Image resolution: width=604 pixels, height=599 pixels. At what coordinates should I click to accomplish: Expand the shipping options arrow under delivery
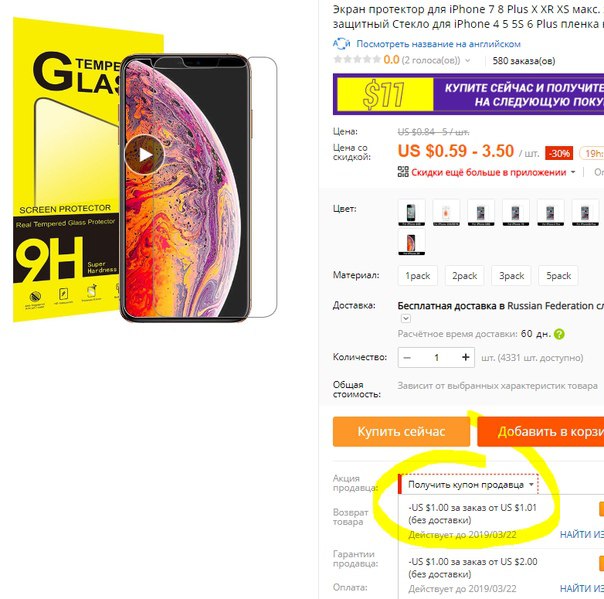pyautogui.click(x=406, y=319)
